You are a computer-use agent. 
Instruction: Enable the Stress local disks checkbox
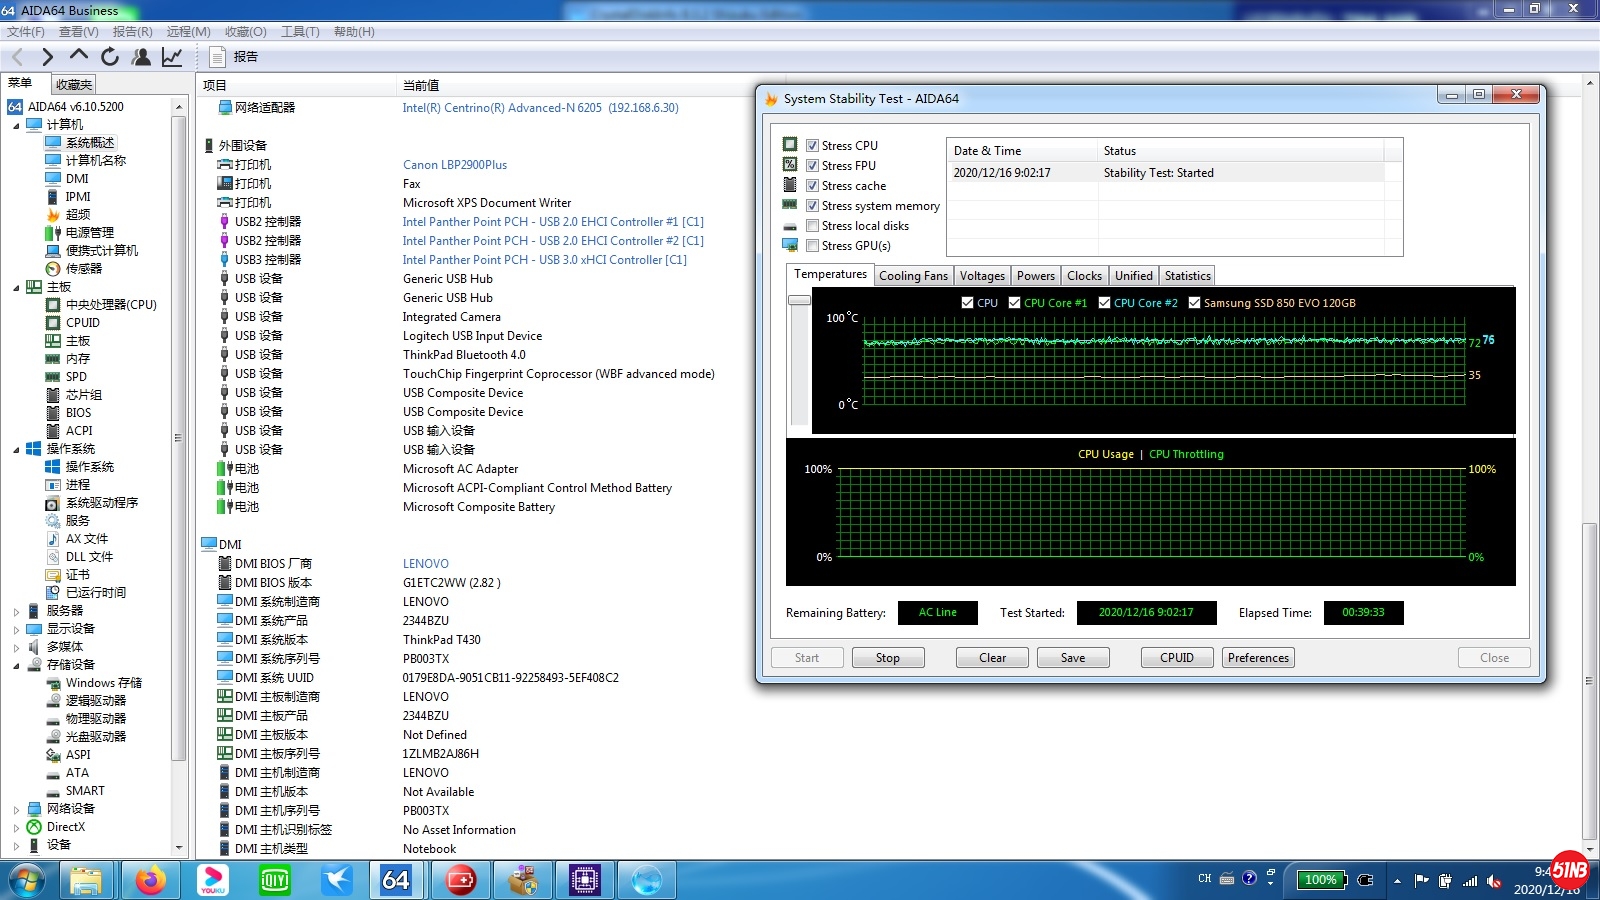pos(812,226)
